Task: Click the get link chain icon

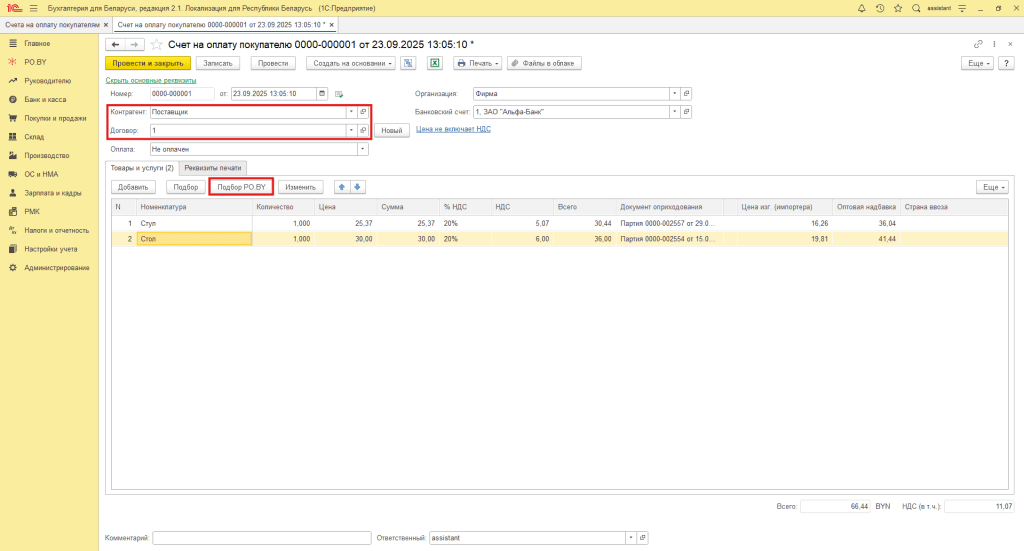Action: [x=978, y=45]
